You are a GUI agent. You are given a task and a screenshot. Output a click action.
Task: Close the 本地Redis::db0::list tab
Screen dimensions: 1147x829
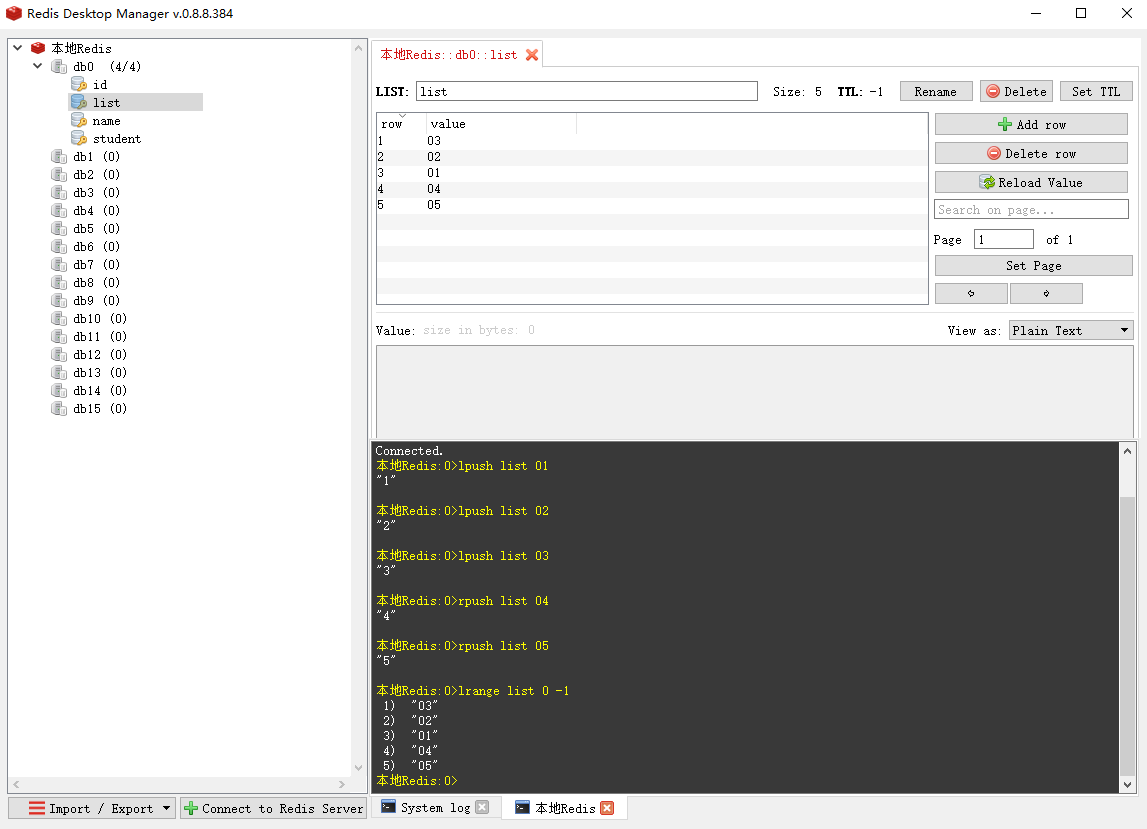532,55
